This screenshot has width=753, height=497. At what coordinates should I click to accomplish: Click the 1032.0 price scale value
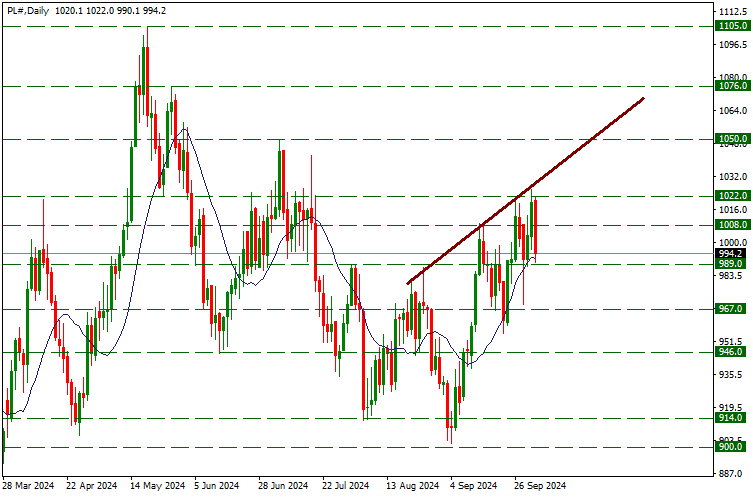click(733, 177)
